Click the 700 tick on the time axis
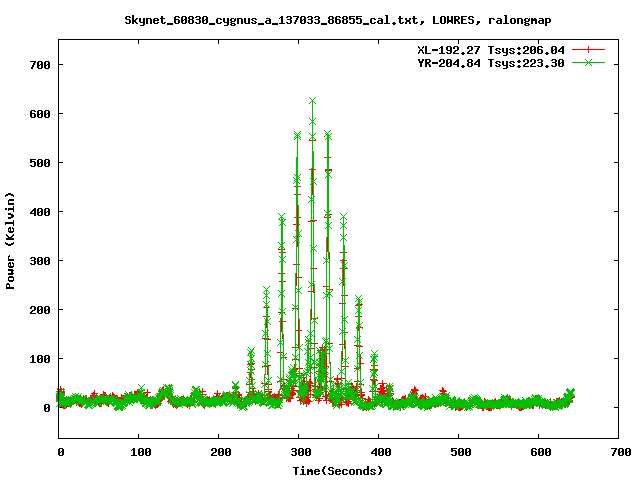Viewport: 640px width, 480px height. point(619,452)
